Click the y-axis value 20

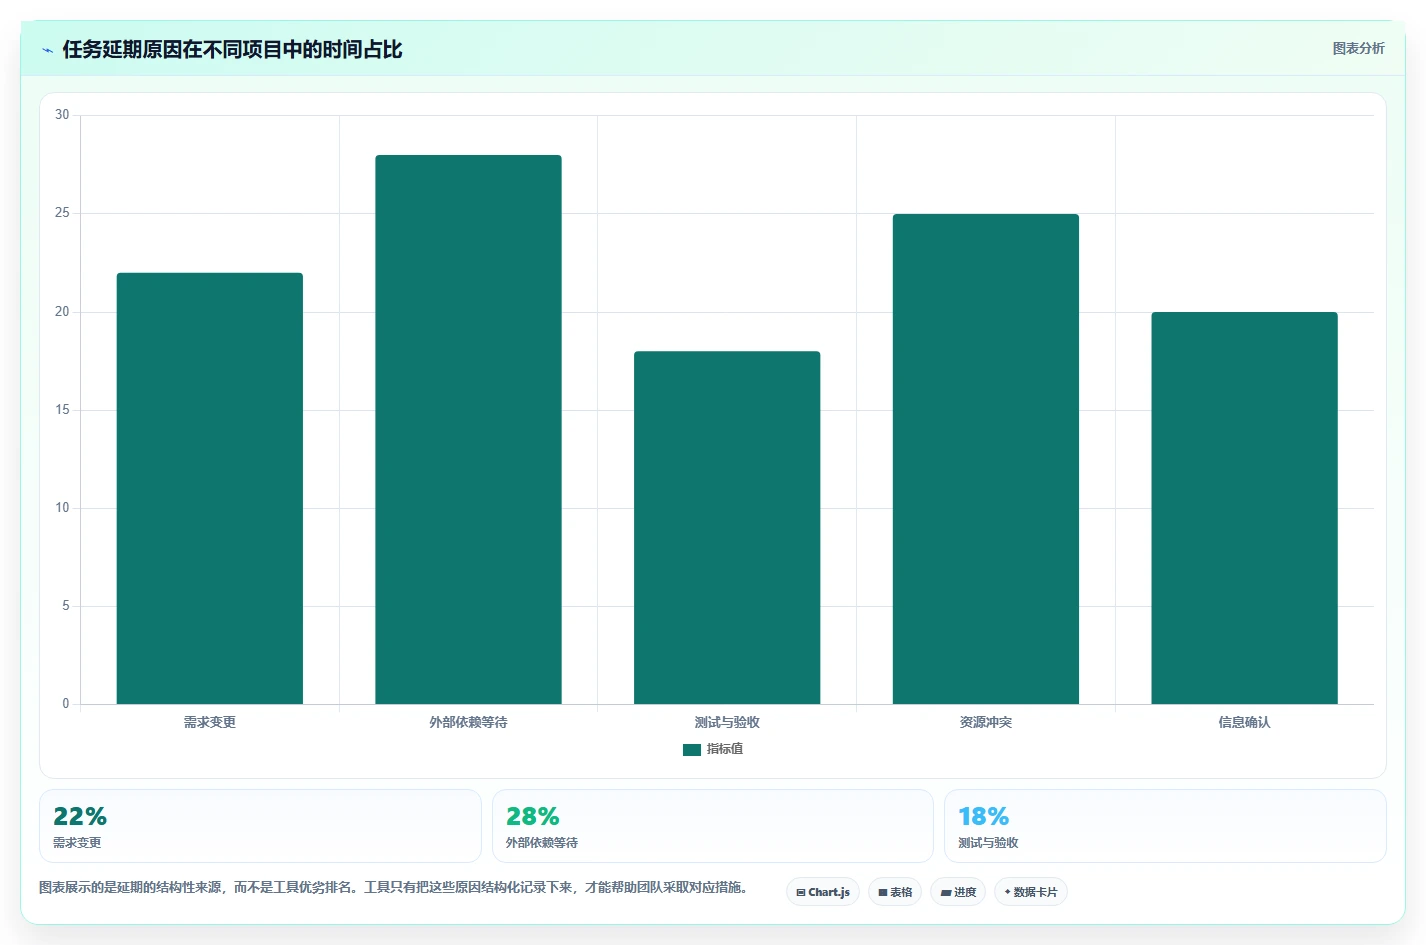click(x=62, y=312)
